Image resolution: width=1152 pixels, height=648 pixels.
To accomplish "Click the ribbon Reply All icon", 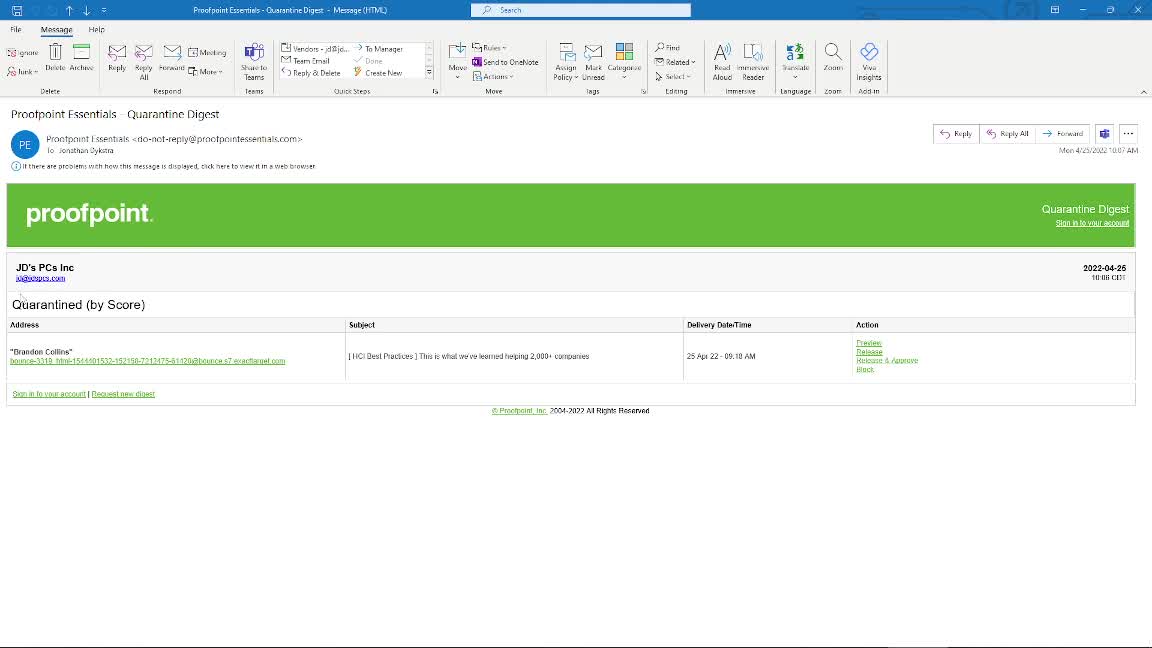I will coord(144,62).
